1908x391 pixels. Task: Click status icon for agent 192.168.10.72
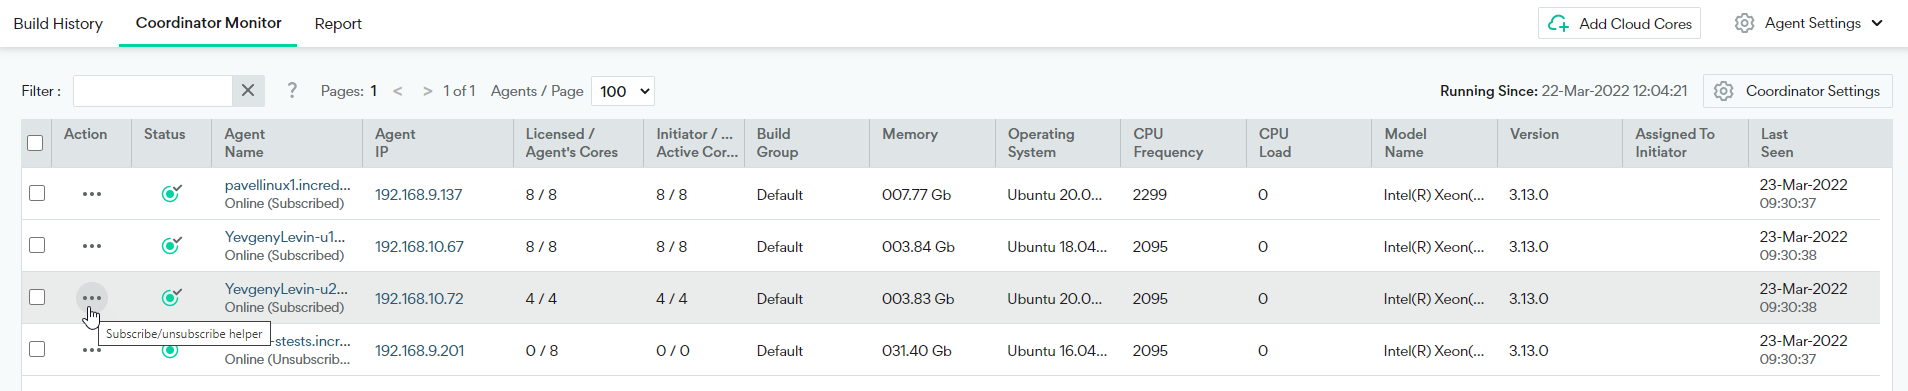[x=171, y=297]
